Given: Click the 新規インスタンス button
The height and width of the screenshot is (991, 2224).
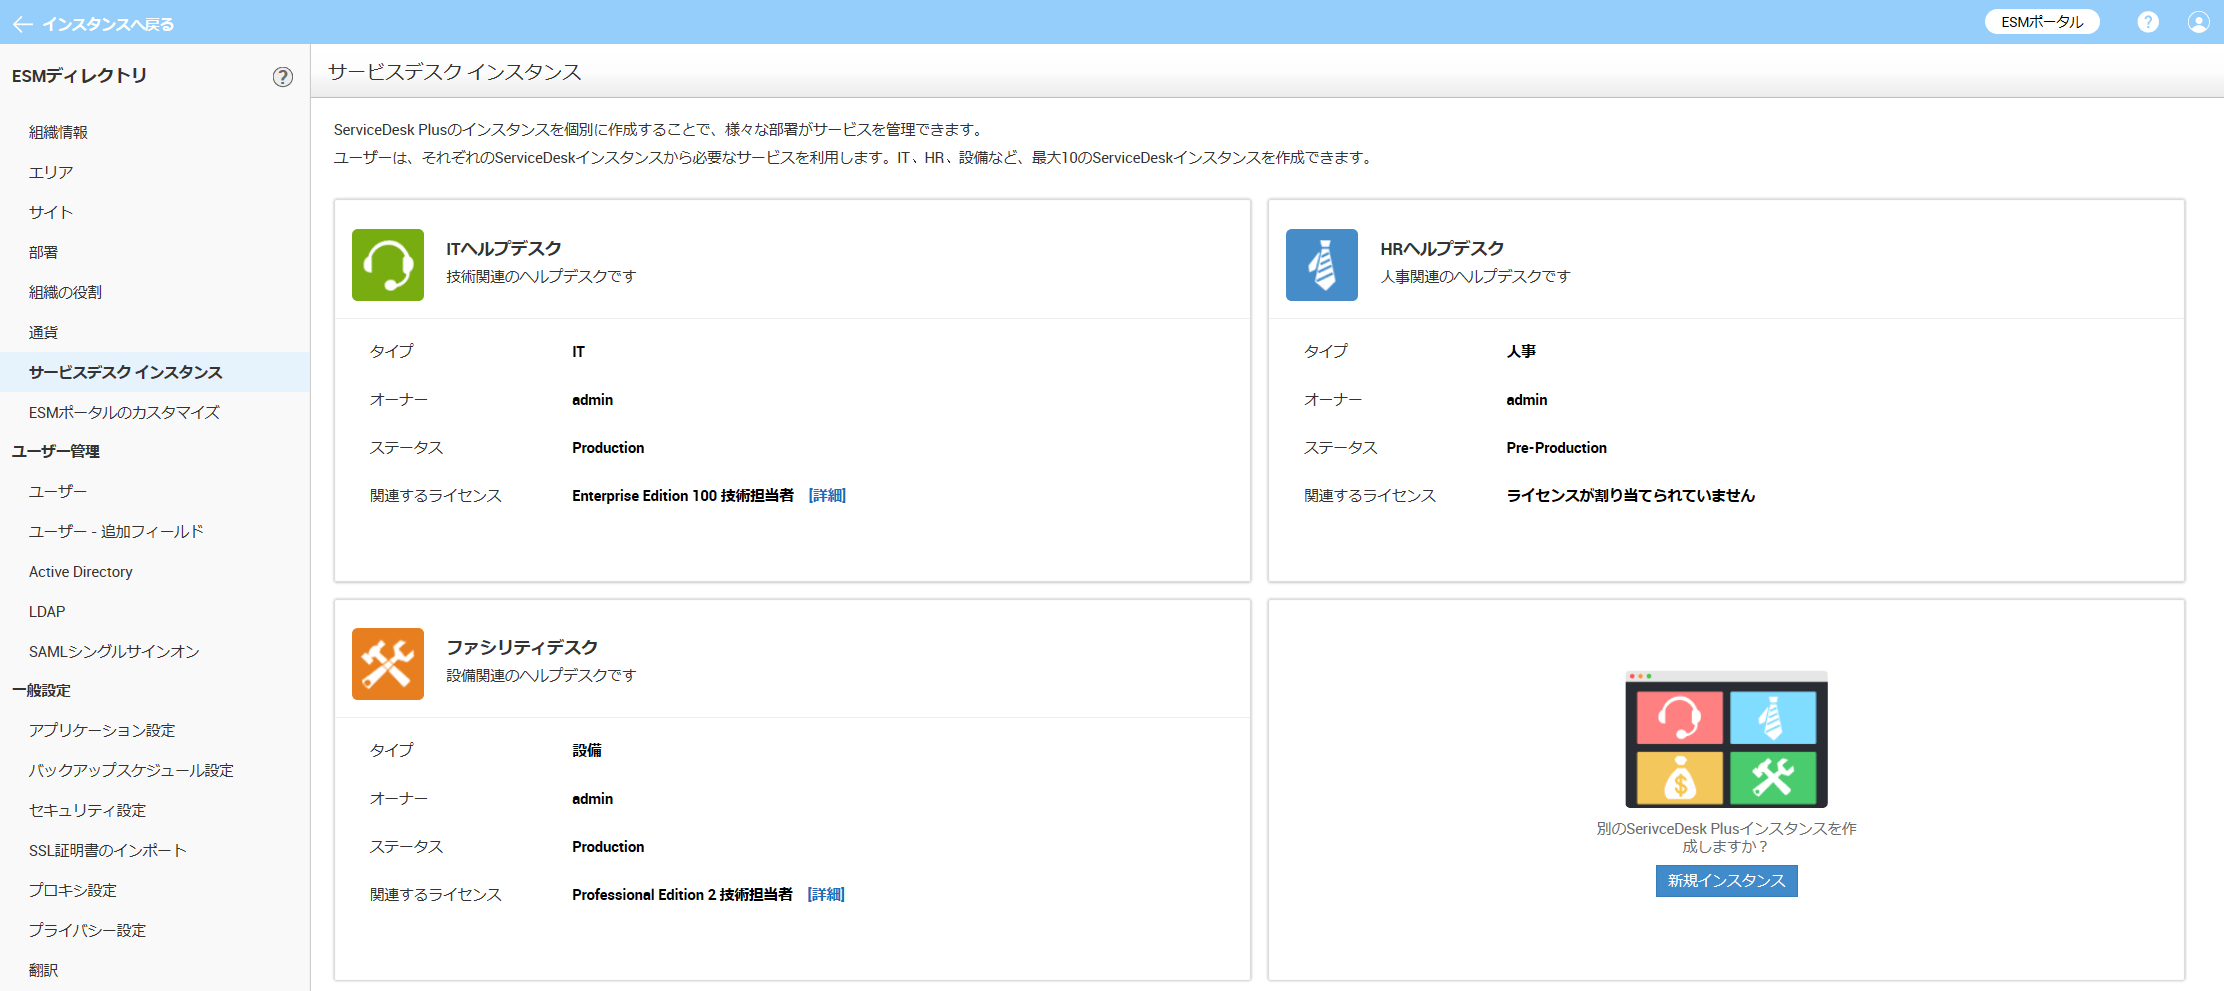Looking at the screenshot, I should tap(1726, 881).
